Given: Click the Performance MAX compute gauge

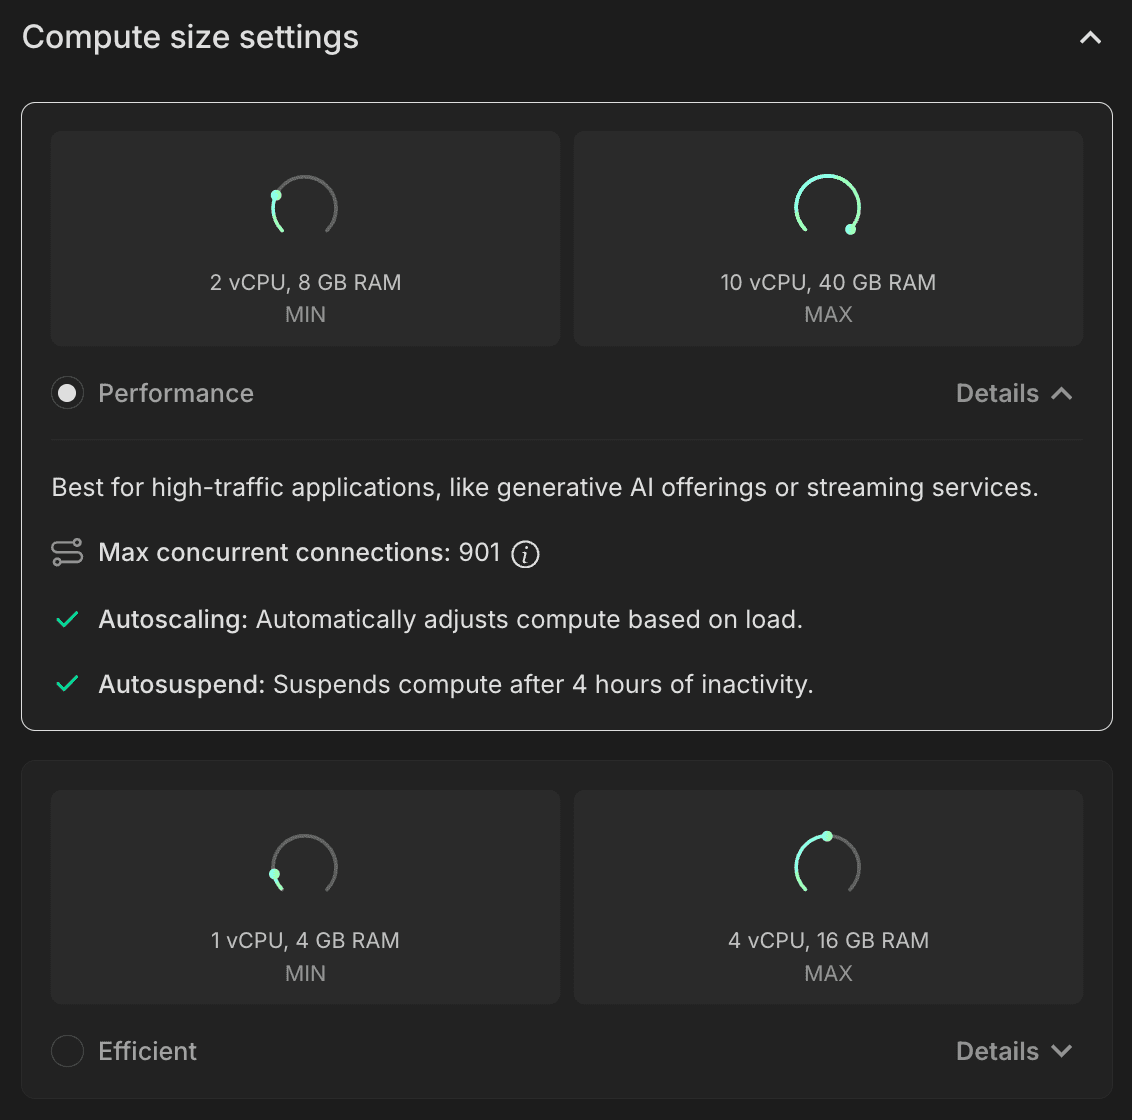Looking at the screenshot, I should [x=828, y=206].
